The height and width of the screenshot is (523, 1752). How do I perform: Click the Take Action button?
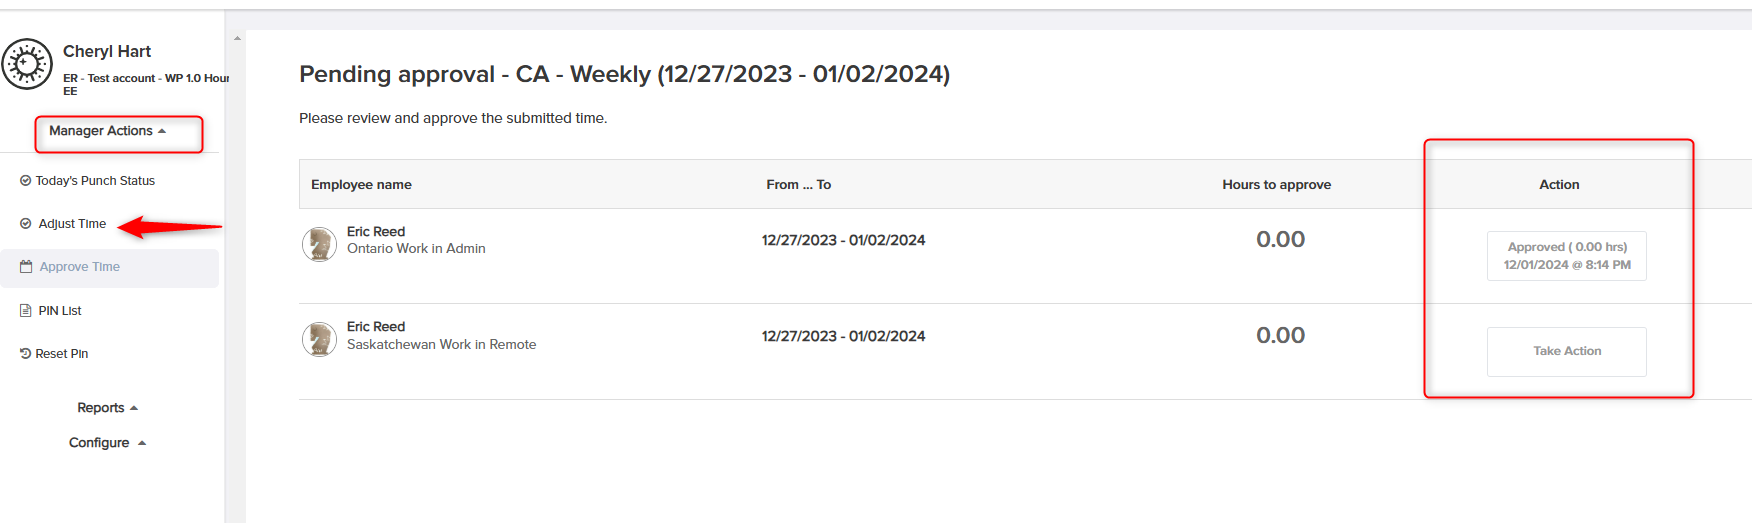(x=1567, y=352)
